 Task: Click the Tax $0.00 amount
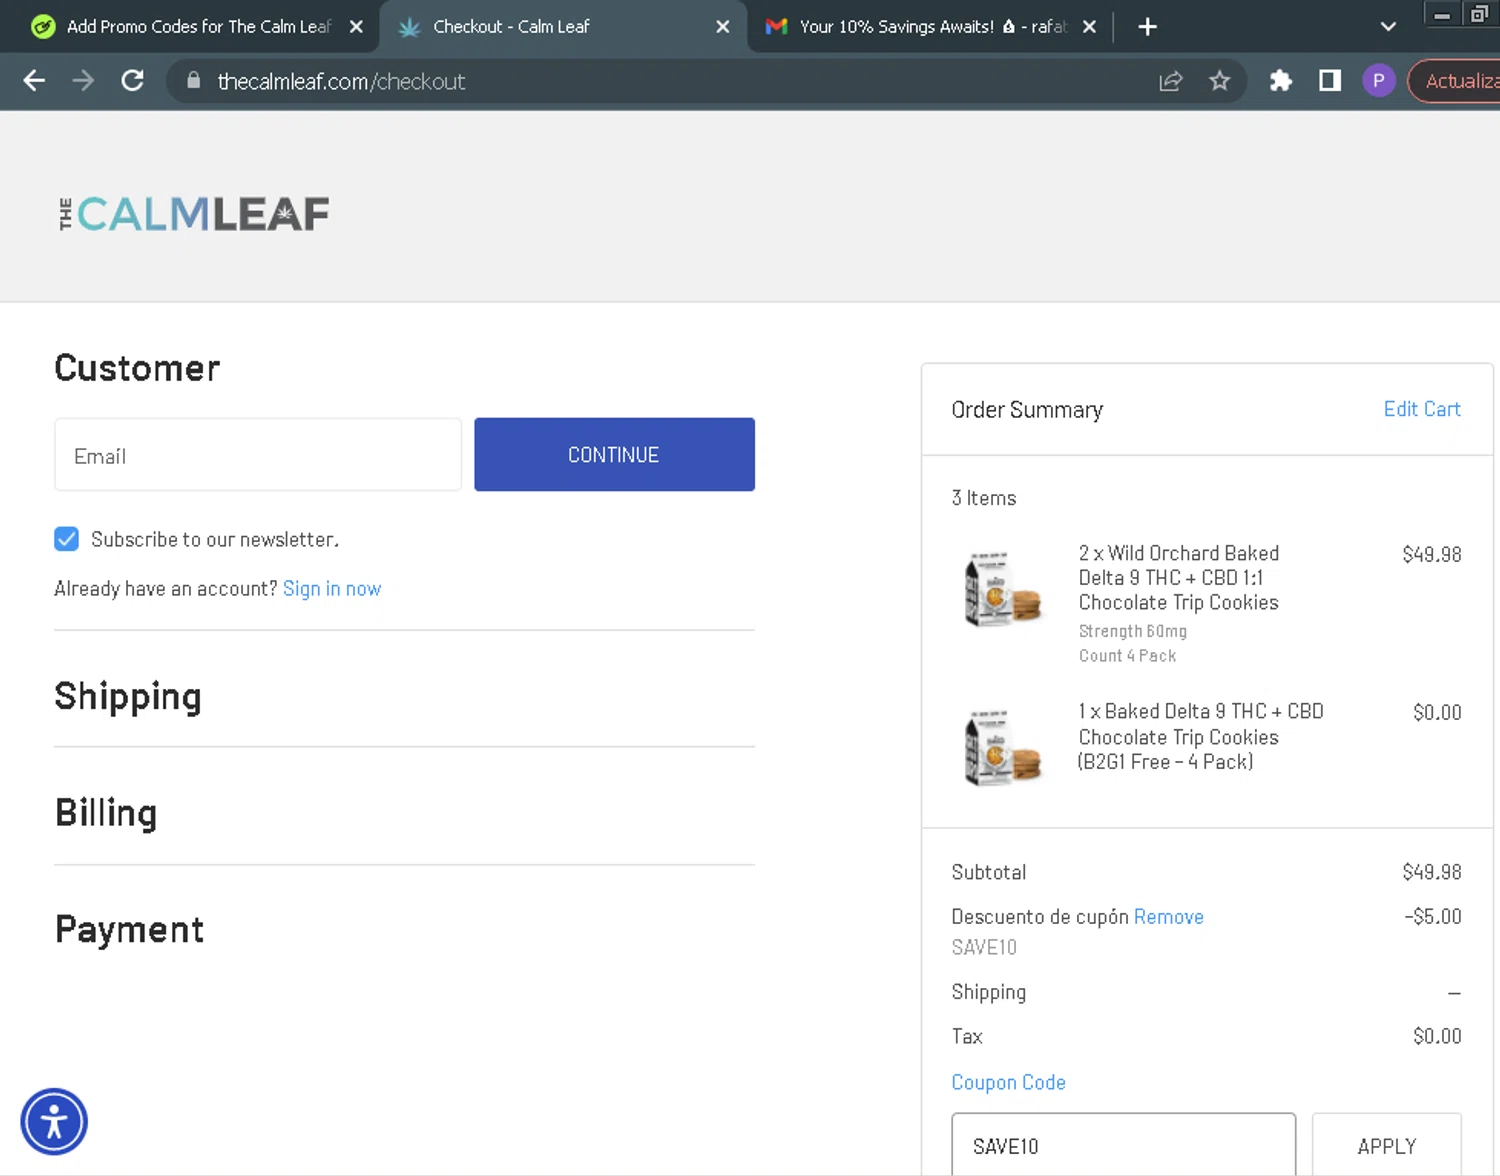(1437, 1036)
